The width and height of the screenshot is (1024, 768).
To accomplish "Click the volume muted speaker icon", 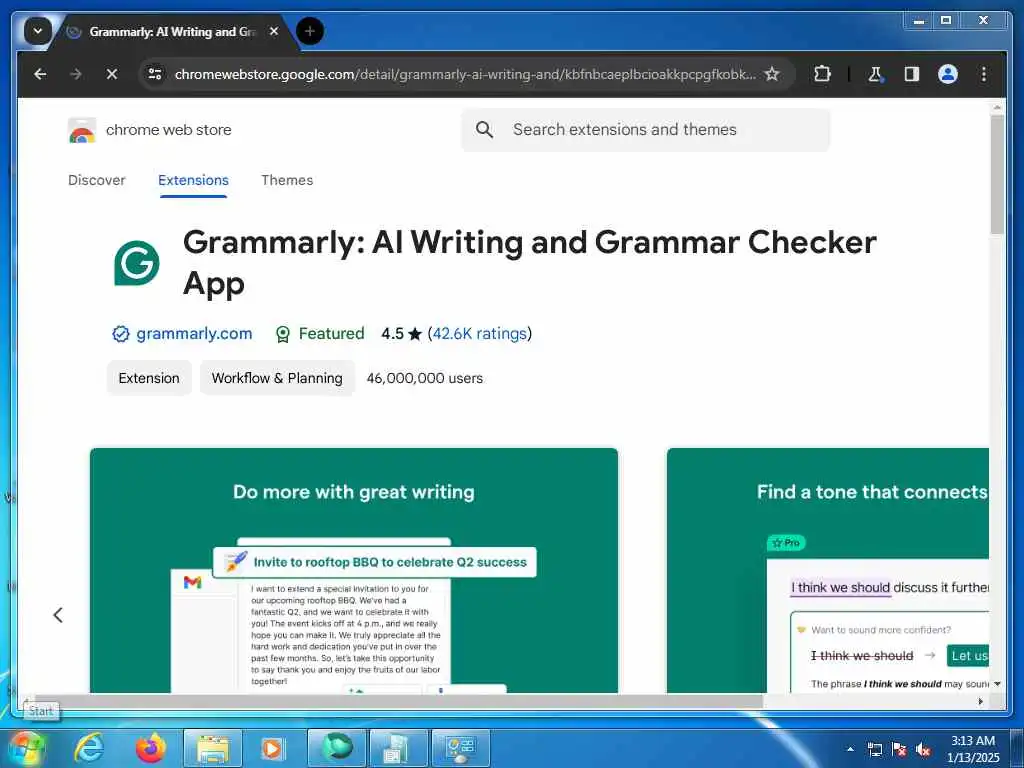I will [x=923, y=750].
